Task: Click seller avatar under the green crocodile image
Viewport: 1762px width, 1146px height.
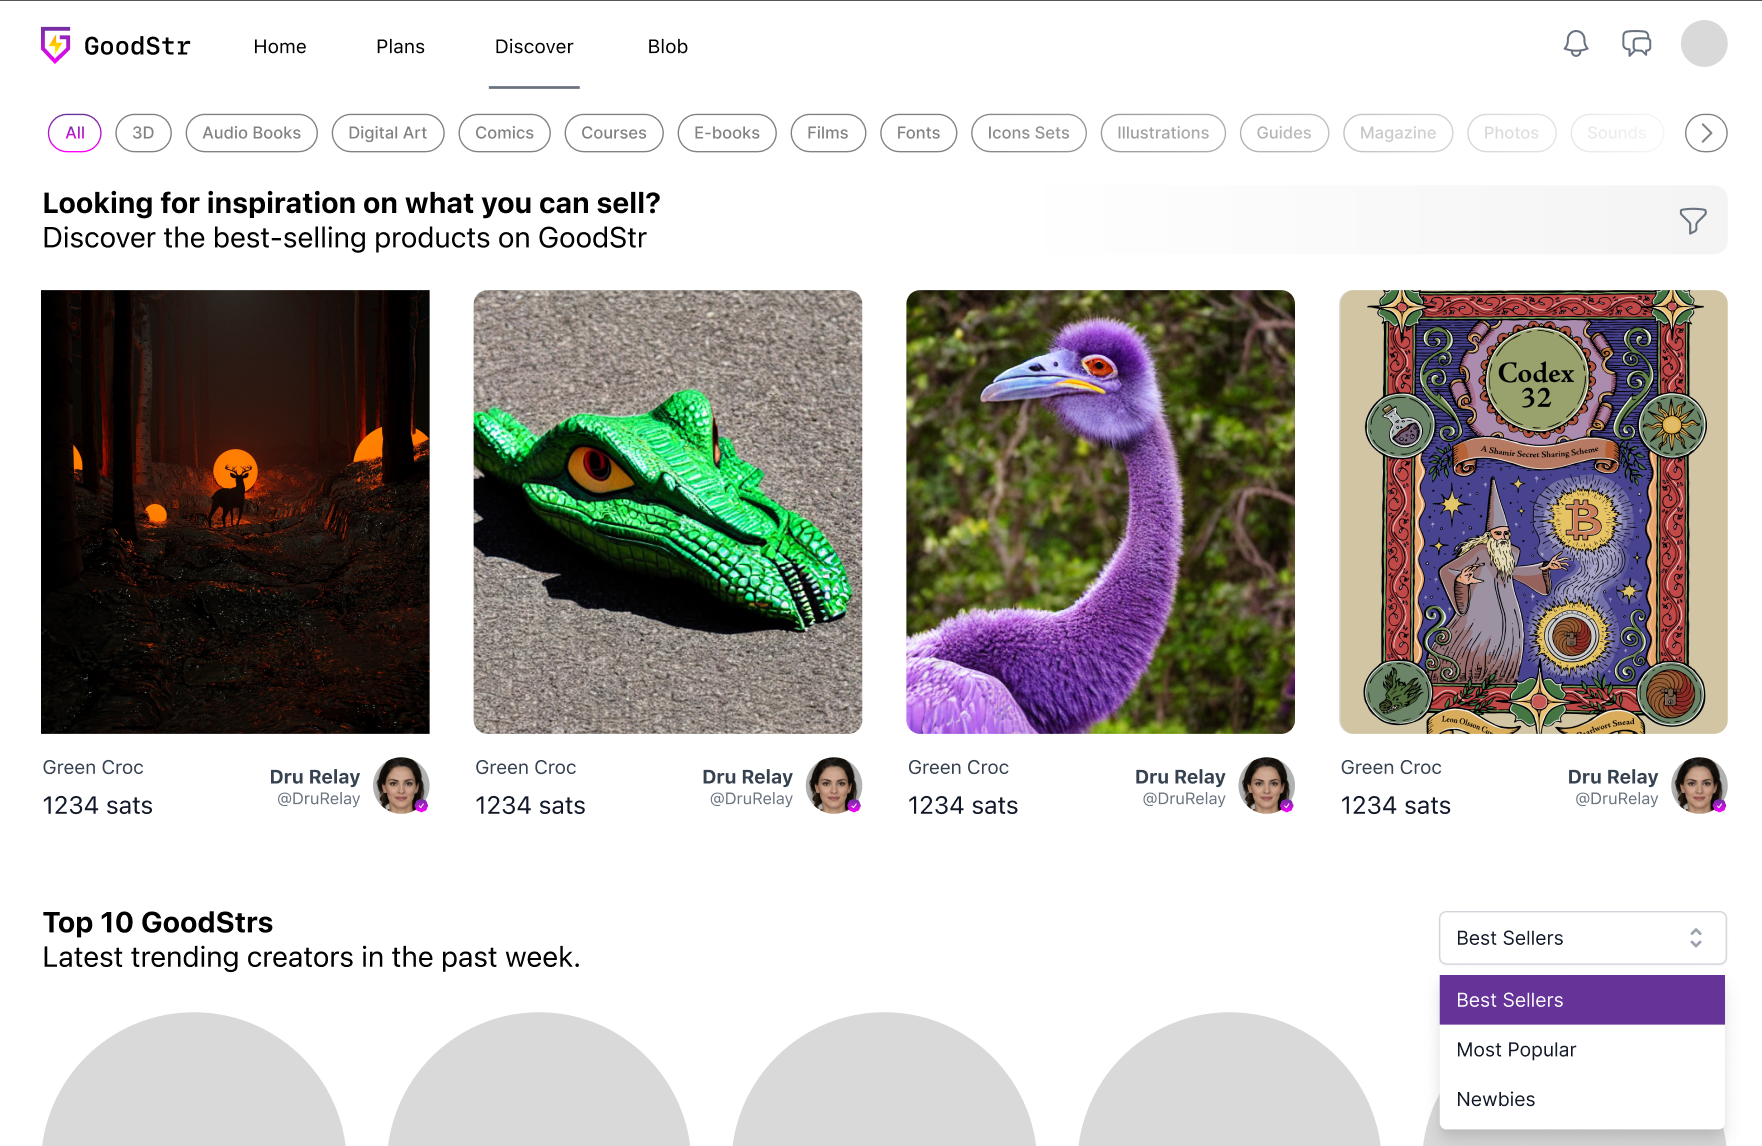Action: click(x=834, y=785)
